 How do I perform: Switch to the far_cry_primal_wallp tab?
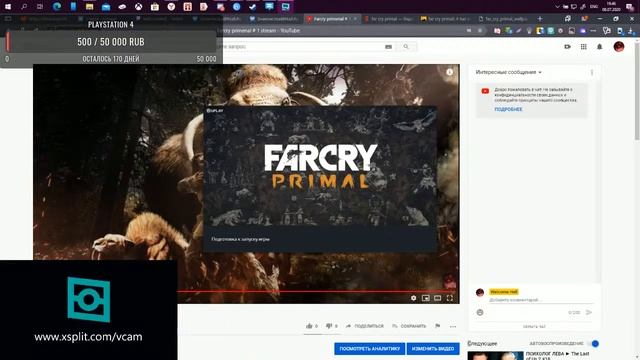click(x=503, y=19)
